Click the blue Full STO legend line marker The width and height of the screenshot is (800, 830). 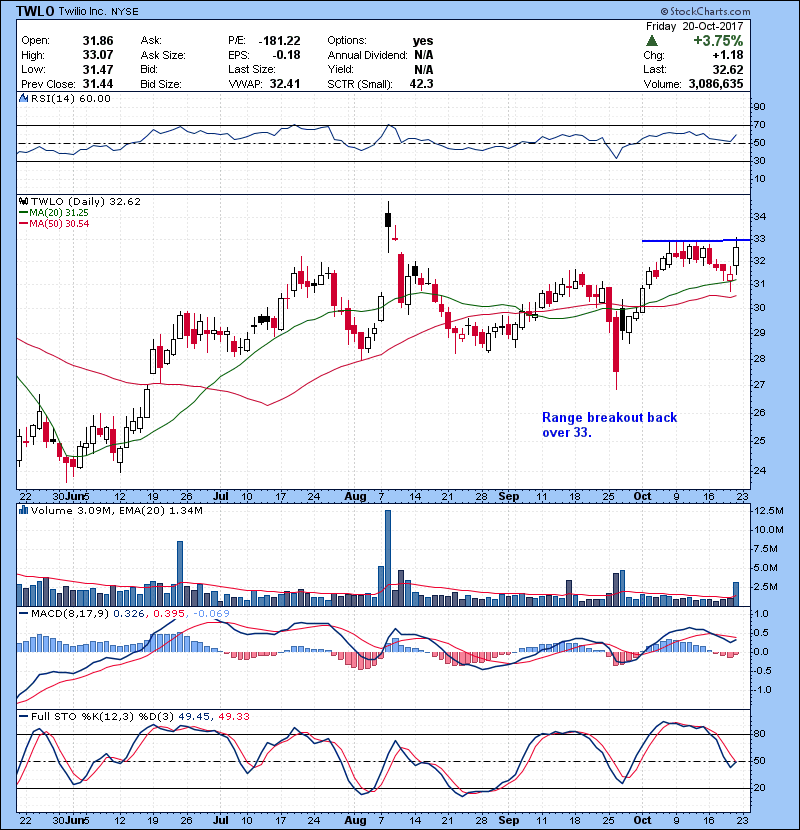coord(23,717)
